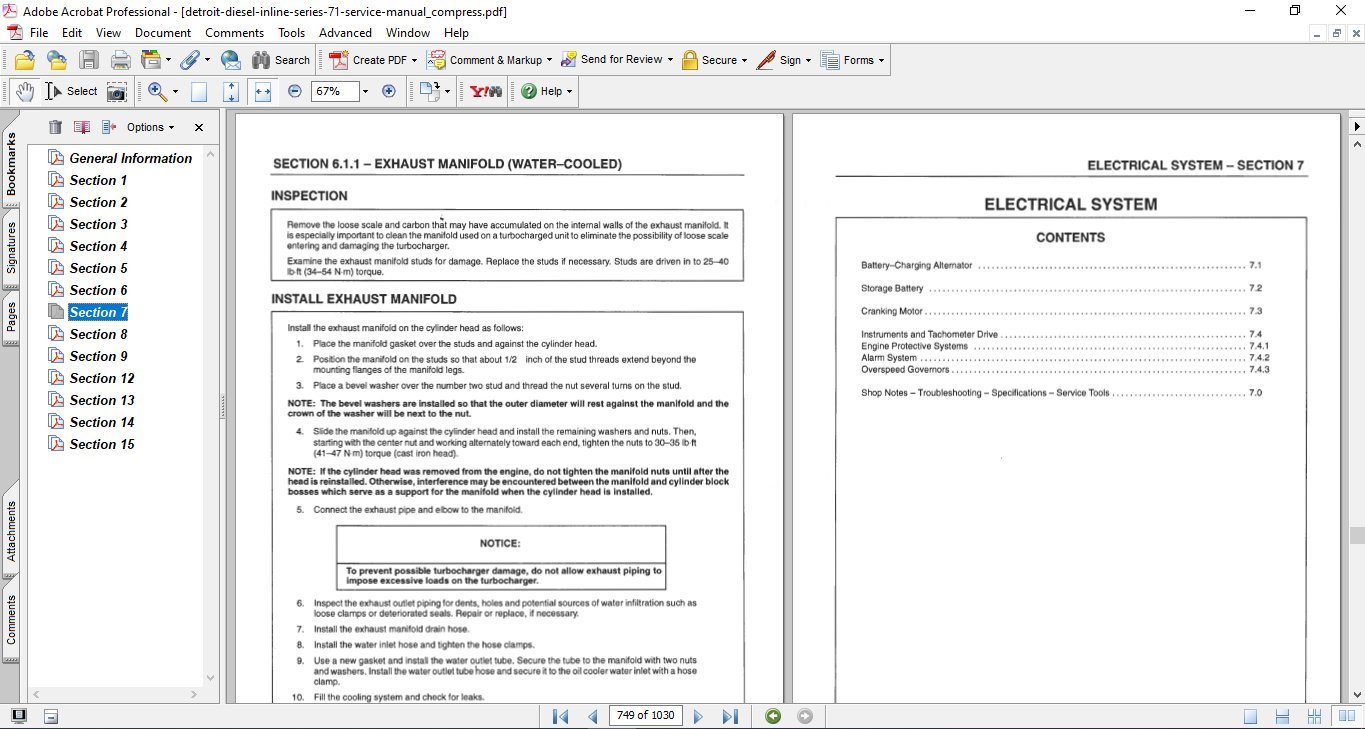Viewport: 1365px width, 729px height.
Task: Switch to the Pages side tab
Action: (x=11, y=317)
